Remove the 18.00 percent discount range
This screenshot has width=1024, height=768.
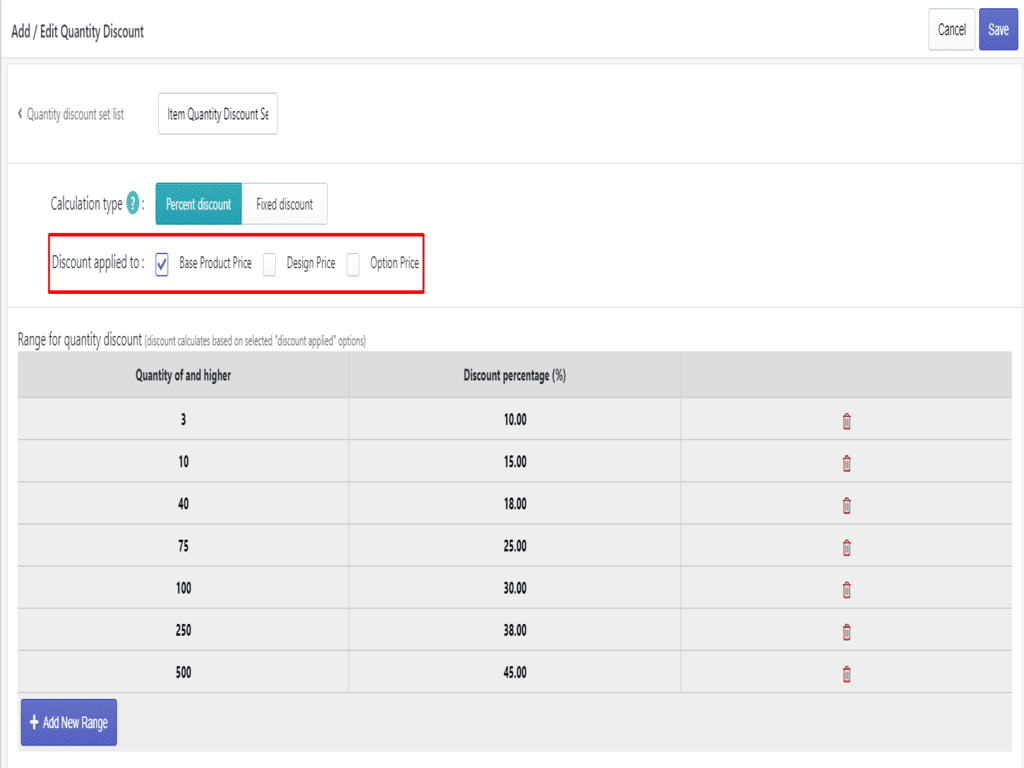pos(846,505)
